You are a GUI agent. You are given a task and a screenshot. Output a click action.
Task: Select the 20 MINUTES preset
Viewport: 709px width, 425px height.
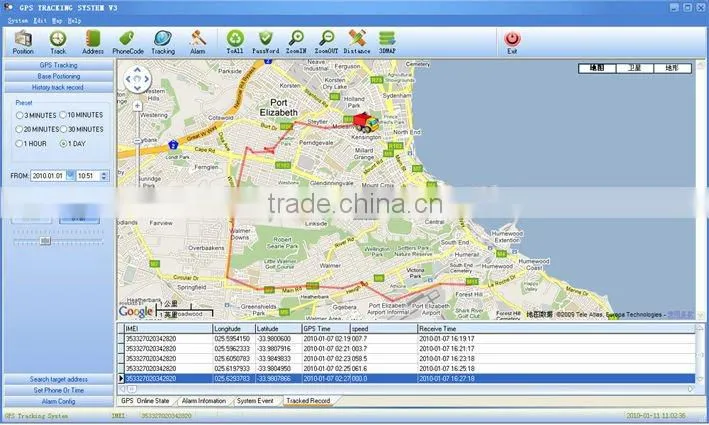[x=37, y=129]
